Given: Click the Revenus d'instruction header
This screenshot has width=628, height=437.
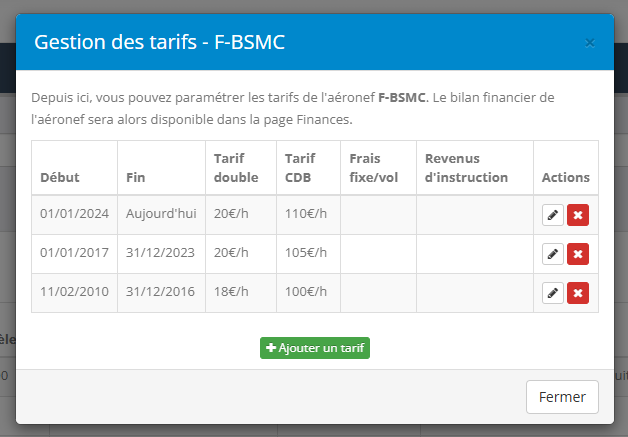Looking at the screenshot, I should point(466,168).
